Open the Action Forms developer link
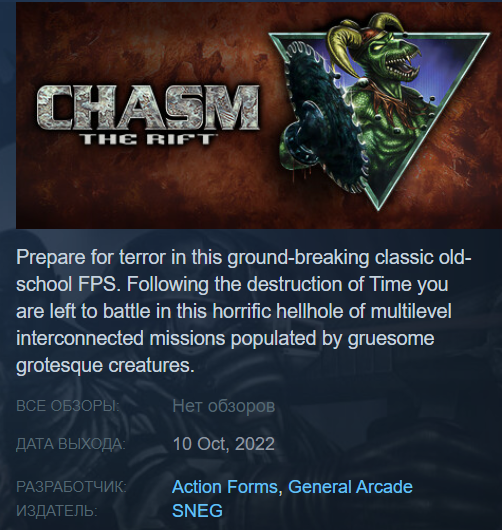The width and height of the screenshot is (502, 530). (x=225, y=487)
